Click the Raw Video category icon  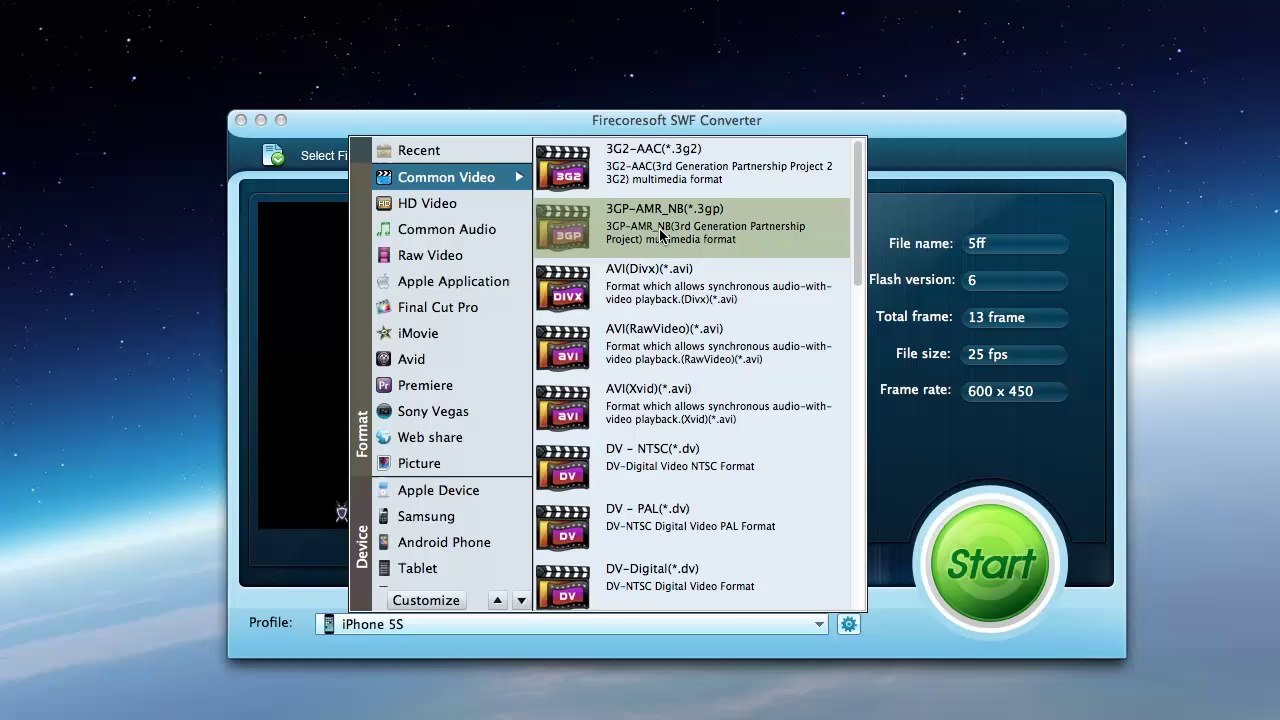(x=383, y=255)
